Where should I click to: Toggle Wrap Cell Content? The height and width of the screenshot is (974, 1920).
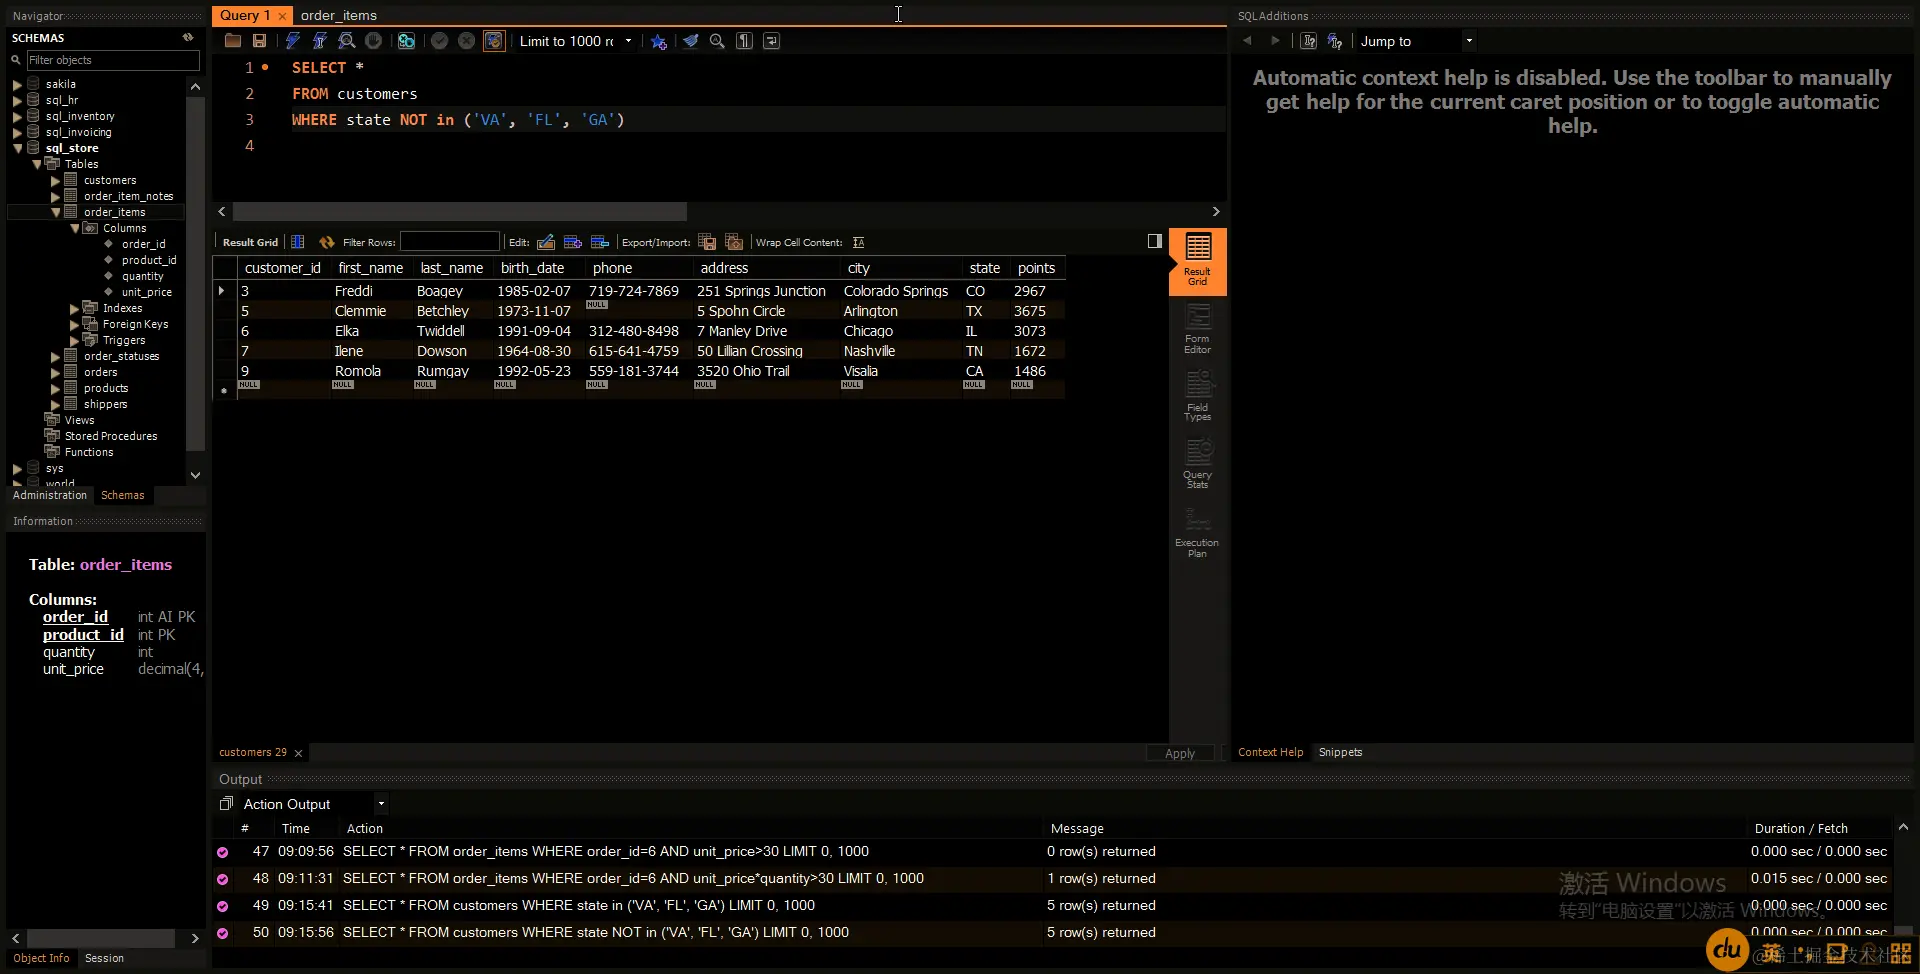coord(858,242)
